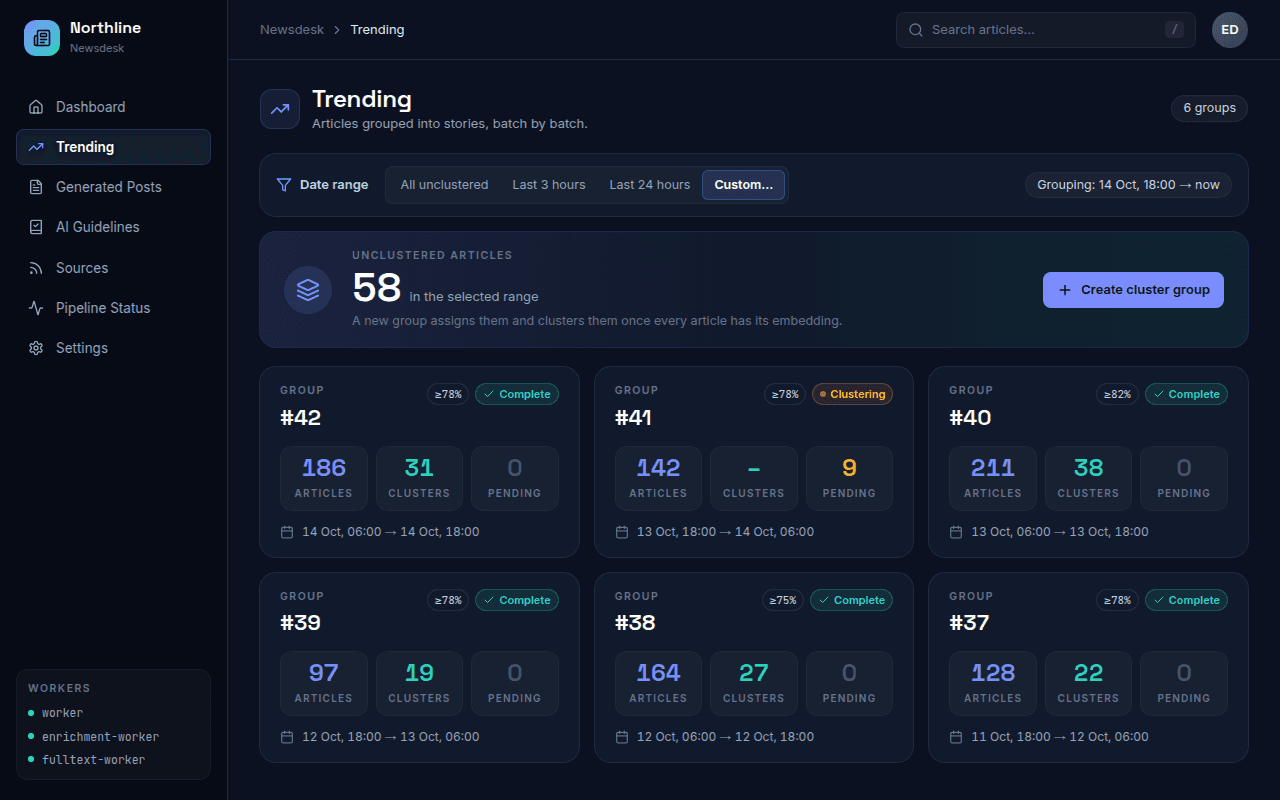The image size is (1280, 800).
Task: Choose the Custom… date range option
Action: (x=743, y=185)
